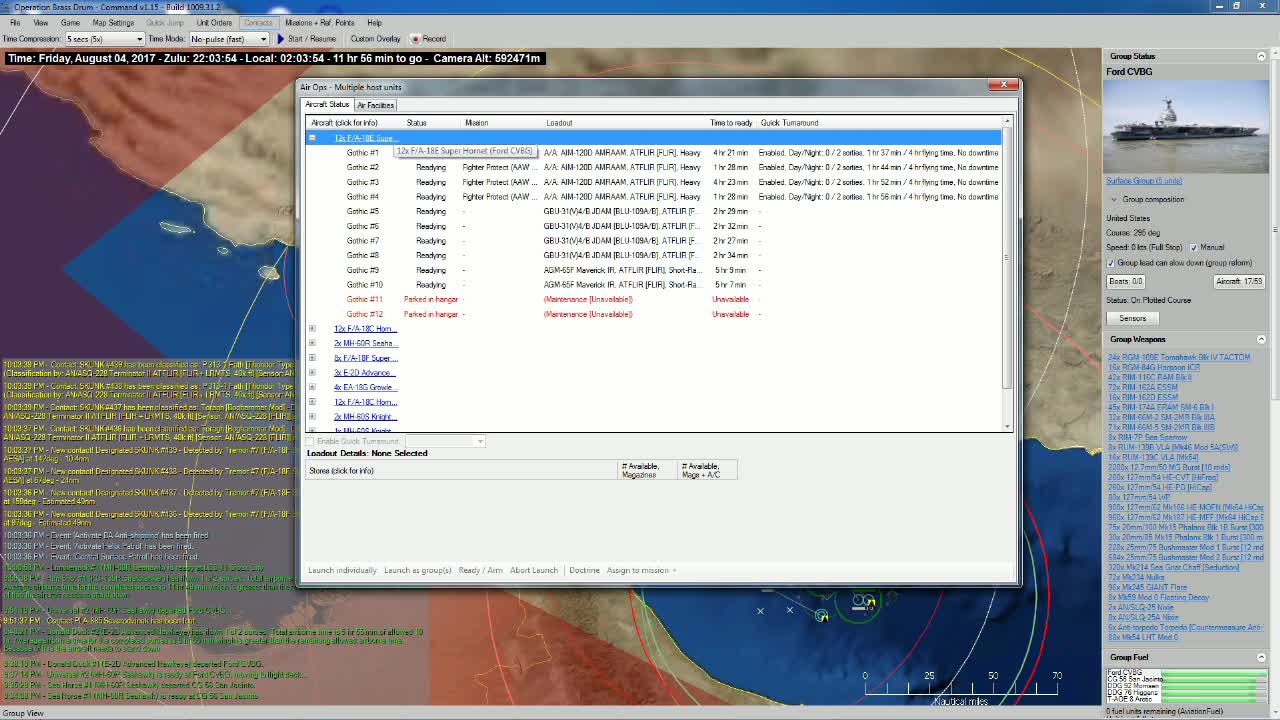Click the red Record button icon
This screenshot has height=720, width=1280.
point(416,39)
